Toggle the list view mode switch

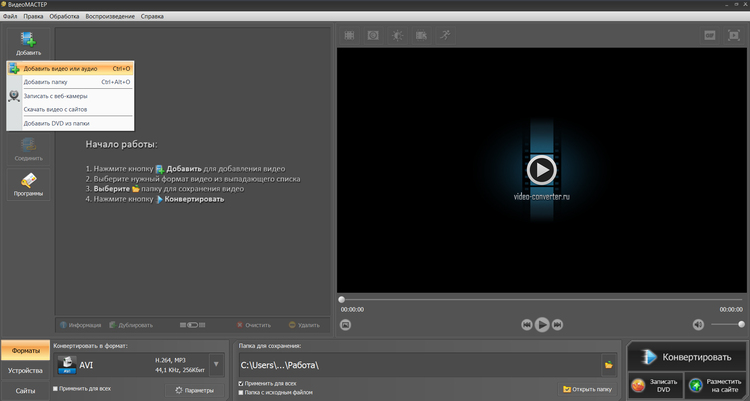coord(192,325)
